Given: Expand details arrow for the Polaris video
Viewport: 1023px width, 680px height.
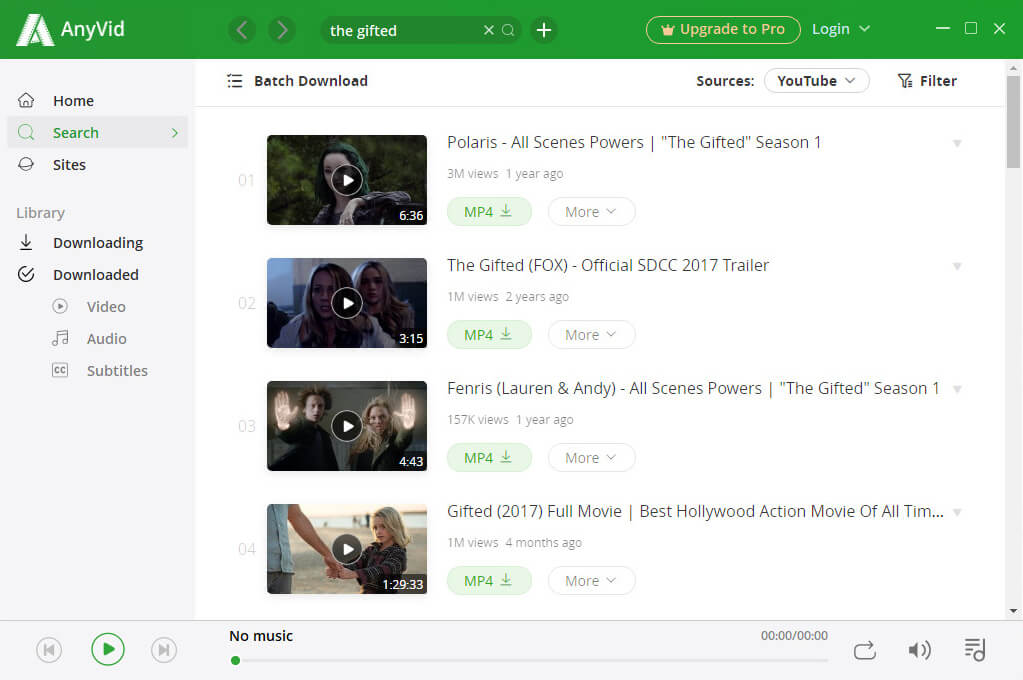Looking at the screenshot, I should [957, 144].
